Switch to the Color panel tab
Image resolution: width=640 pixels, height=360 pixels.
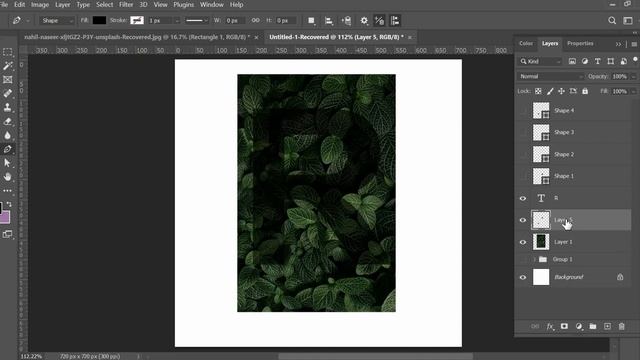click(x=526, y=44)
